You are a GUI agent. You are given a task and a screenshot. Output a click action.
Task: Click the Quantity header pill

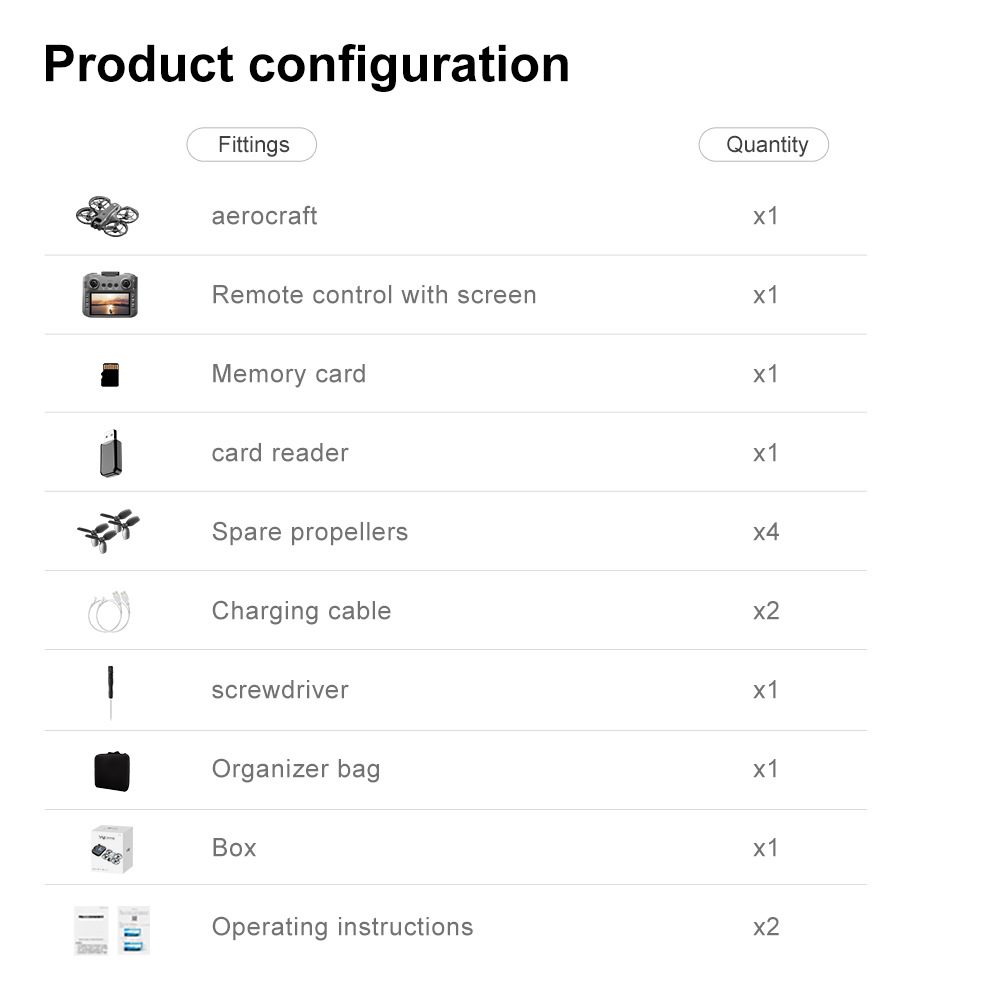pyautogui.click(x=764, y=145)
